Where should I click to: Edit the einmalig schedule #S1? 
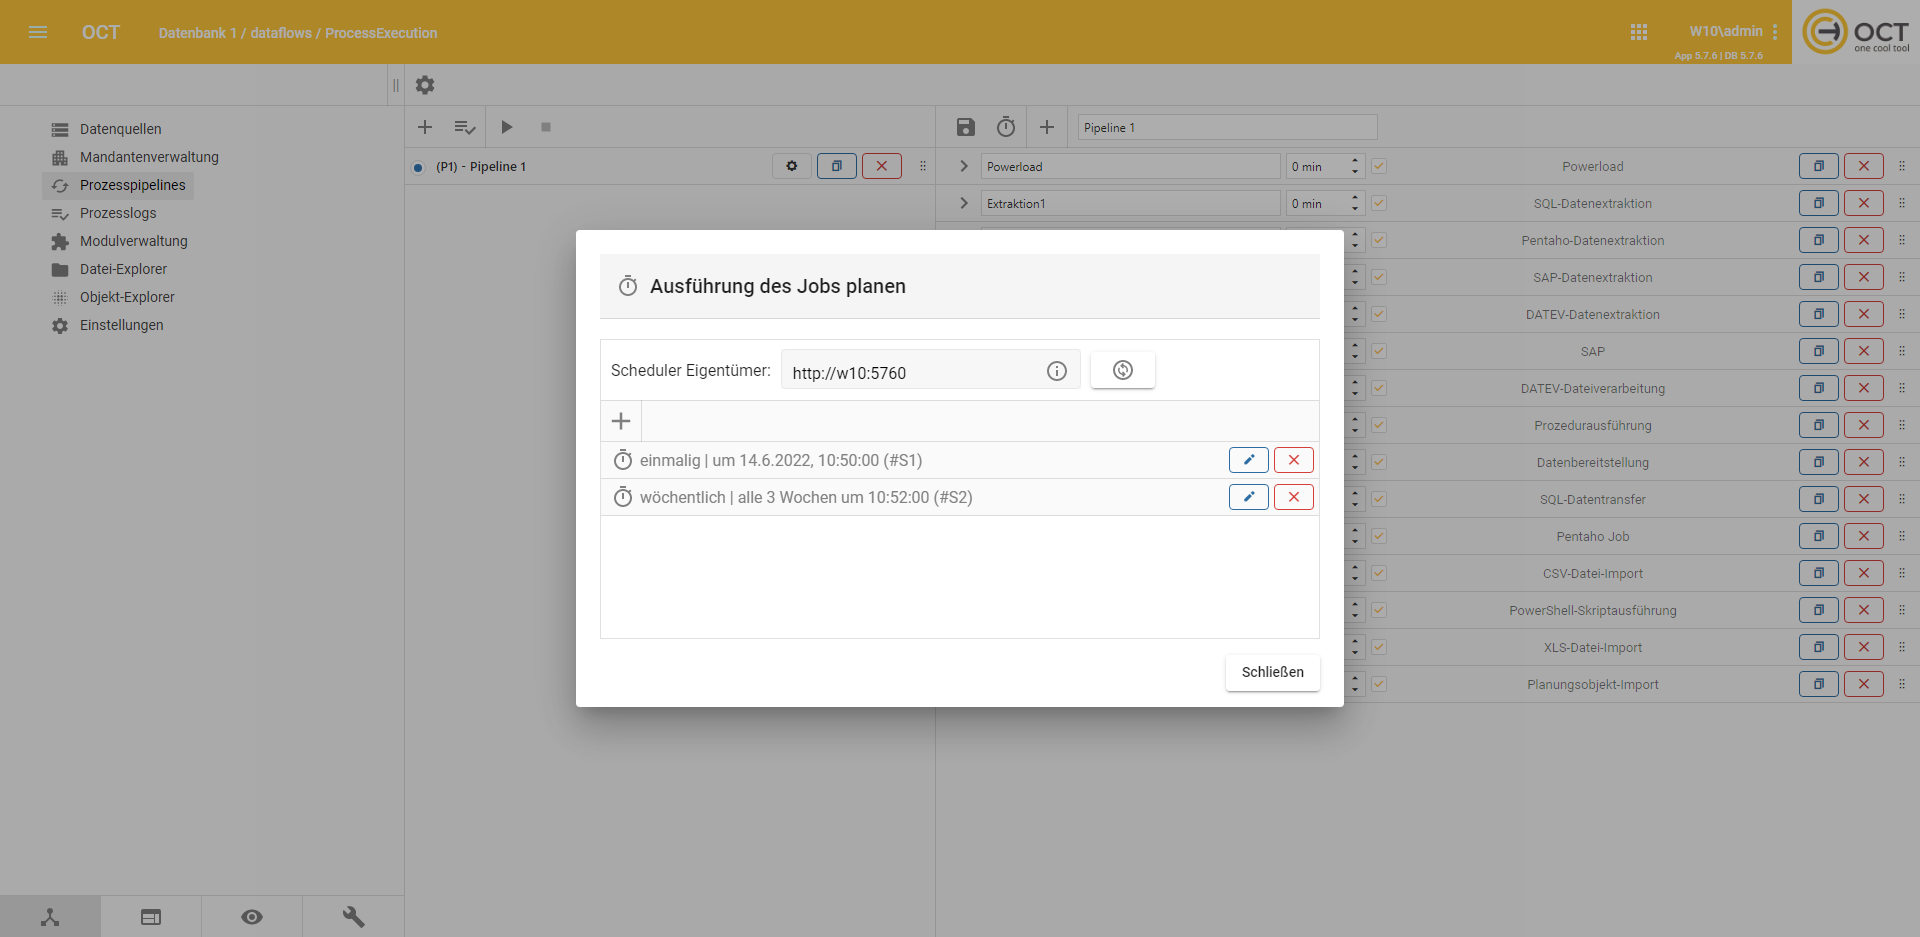pyautogui.click(x=1248, y=460)
